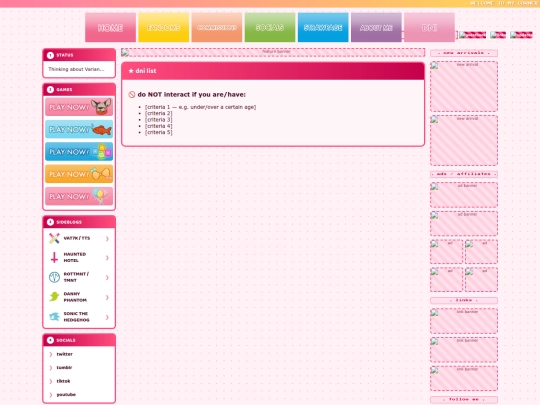Click the round ROTTMNT / TMNT icon
540x405 pixels.
54,277
